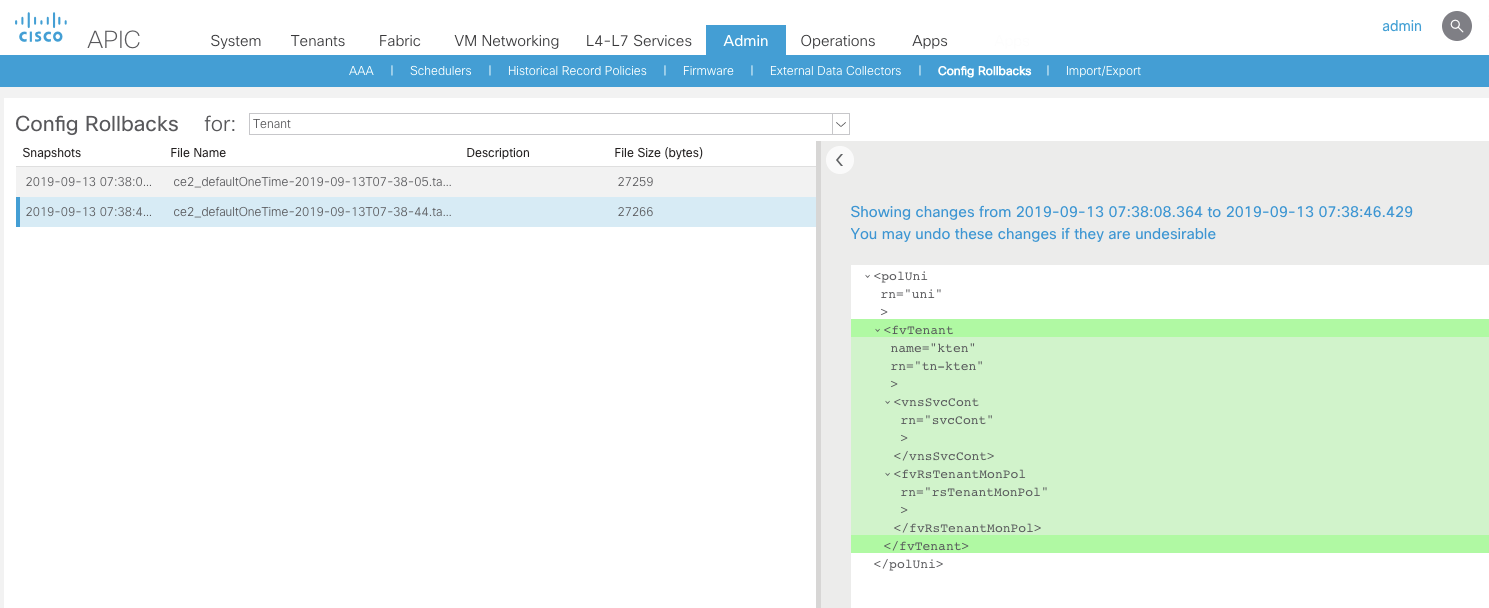Image resolution: width=1489 pixels, height=608 pixels.
Task: Click the File Name column header
Action: (x=198, y=153)
